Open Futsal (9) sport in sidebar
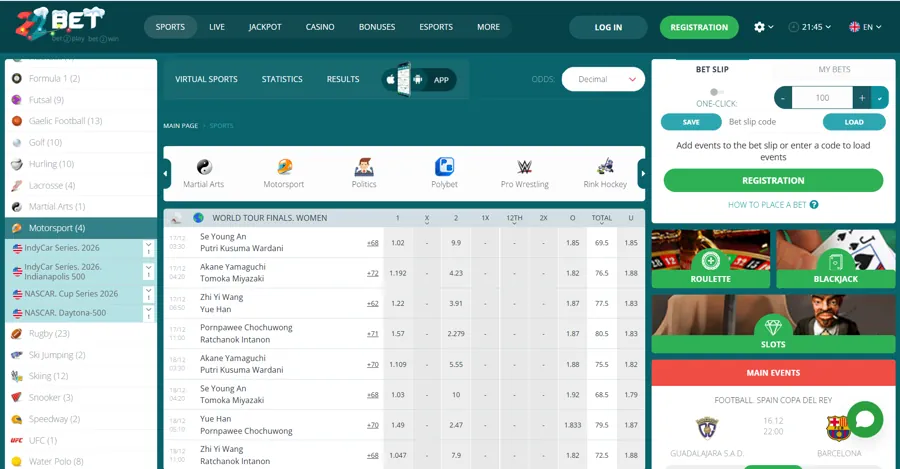Image resolution: width=900 pixels, height=469 pixels. (x=80, y=100)
